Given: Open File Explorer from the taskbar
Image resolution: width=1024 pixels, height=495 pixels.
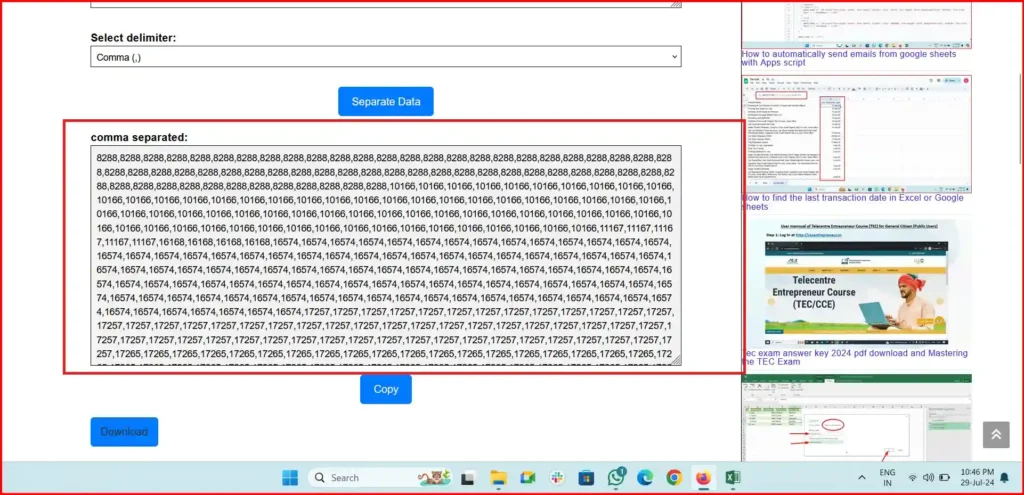Looking at the screenshot, I should (x=498, y=478).
